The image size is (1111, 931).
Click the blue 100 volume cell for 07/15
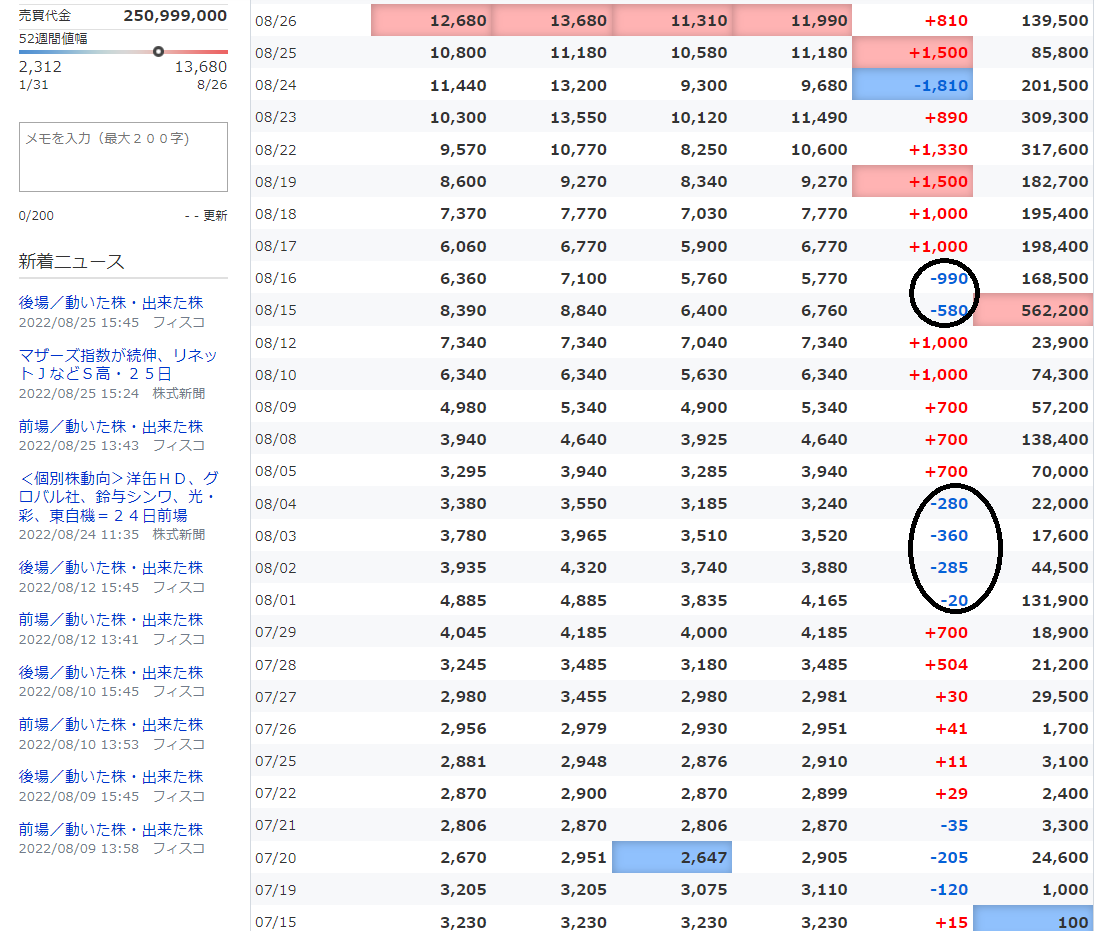coord(1033,921)
